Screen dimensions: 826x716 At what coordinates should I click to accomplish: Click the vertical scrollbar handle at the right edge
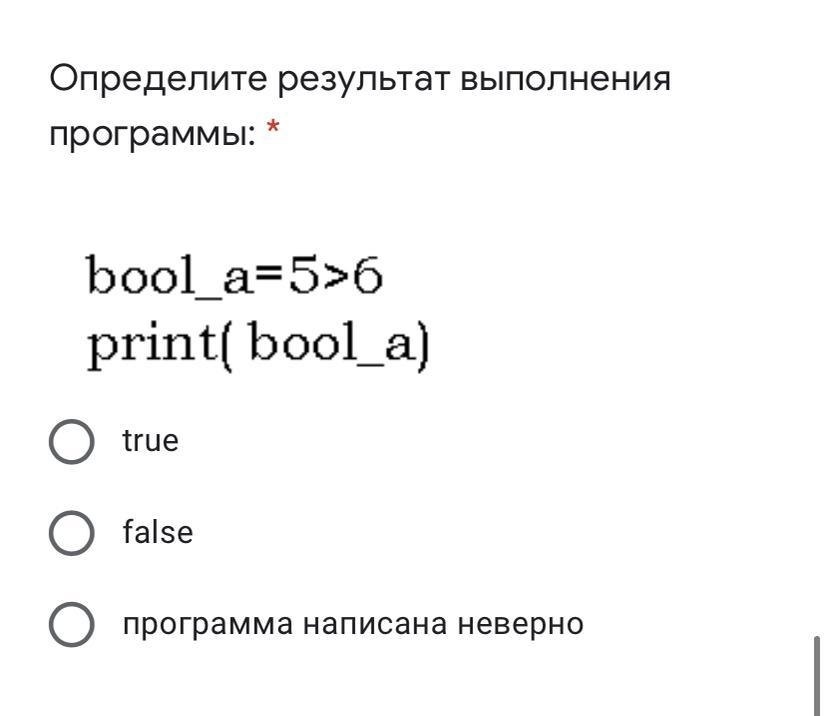(x=819, y=675)
